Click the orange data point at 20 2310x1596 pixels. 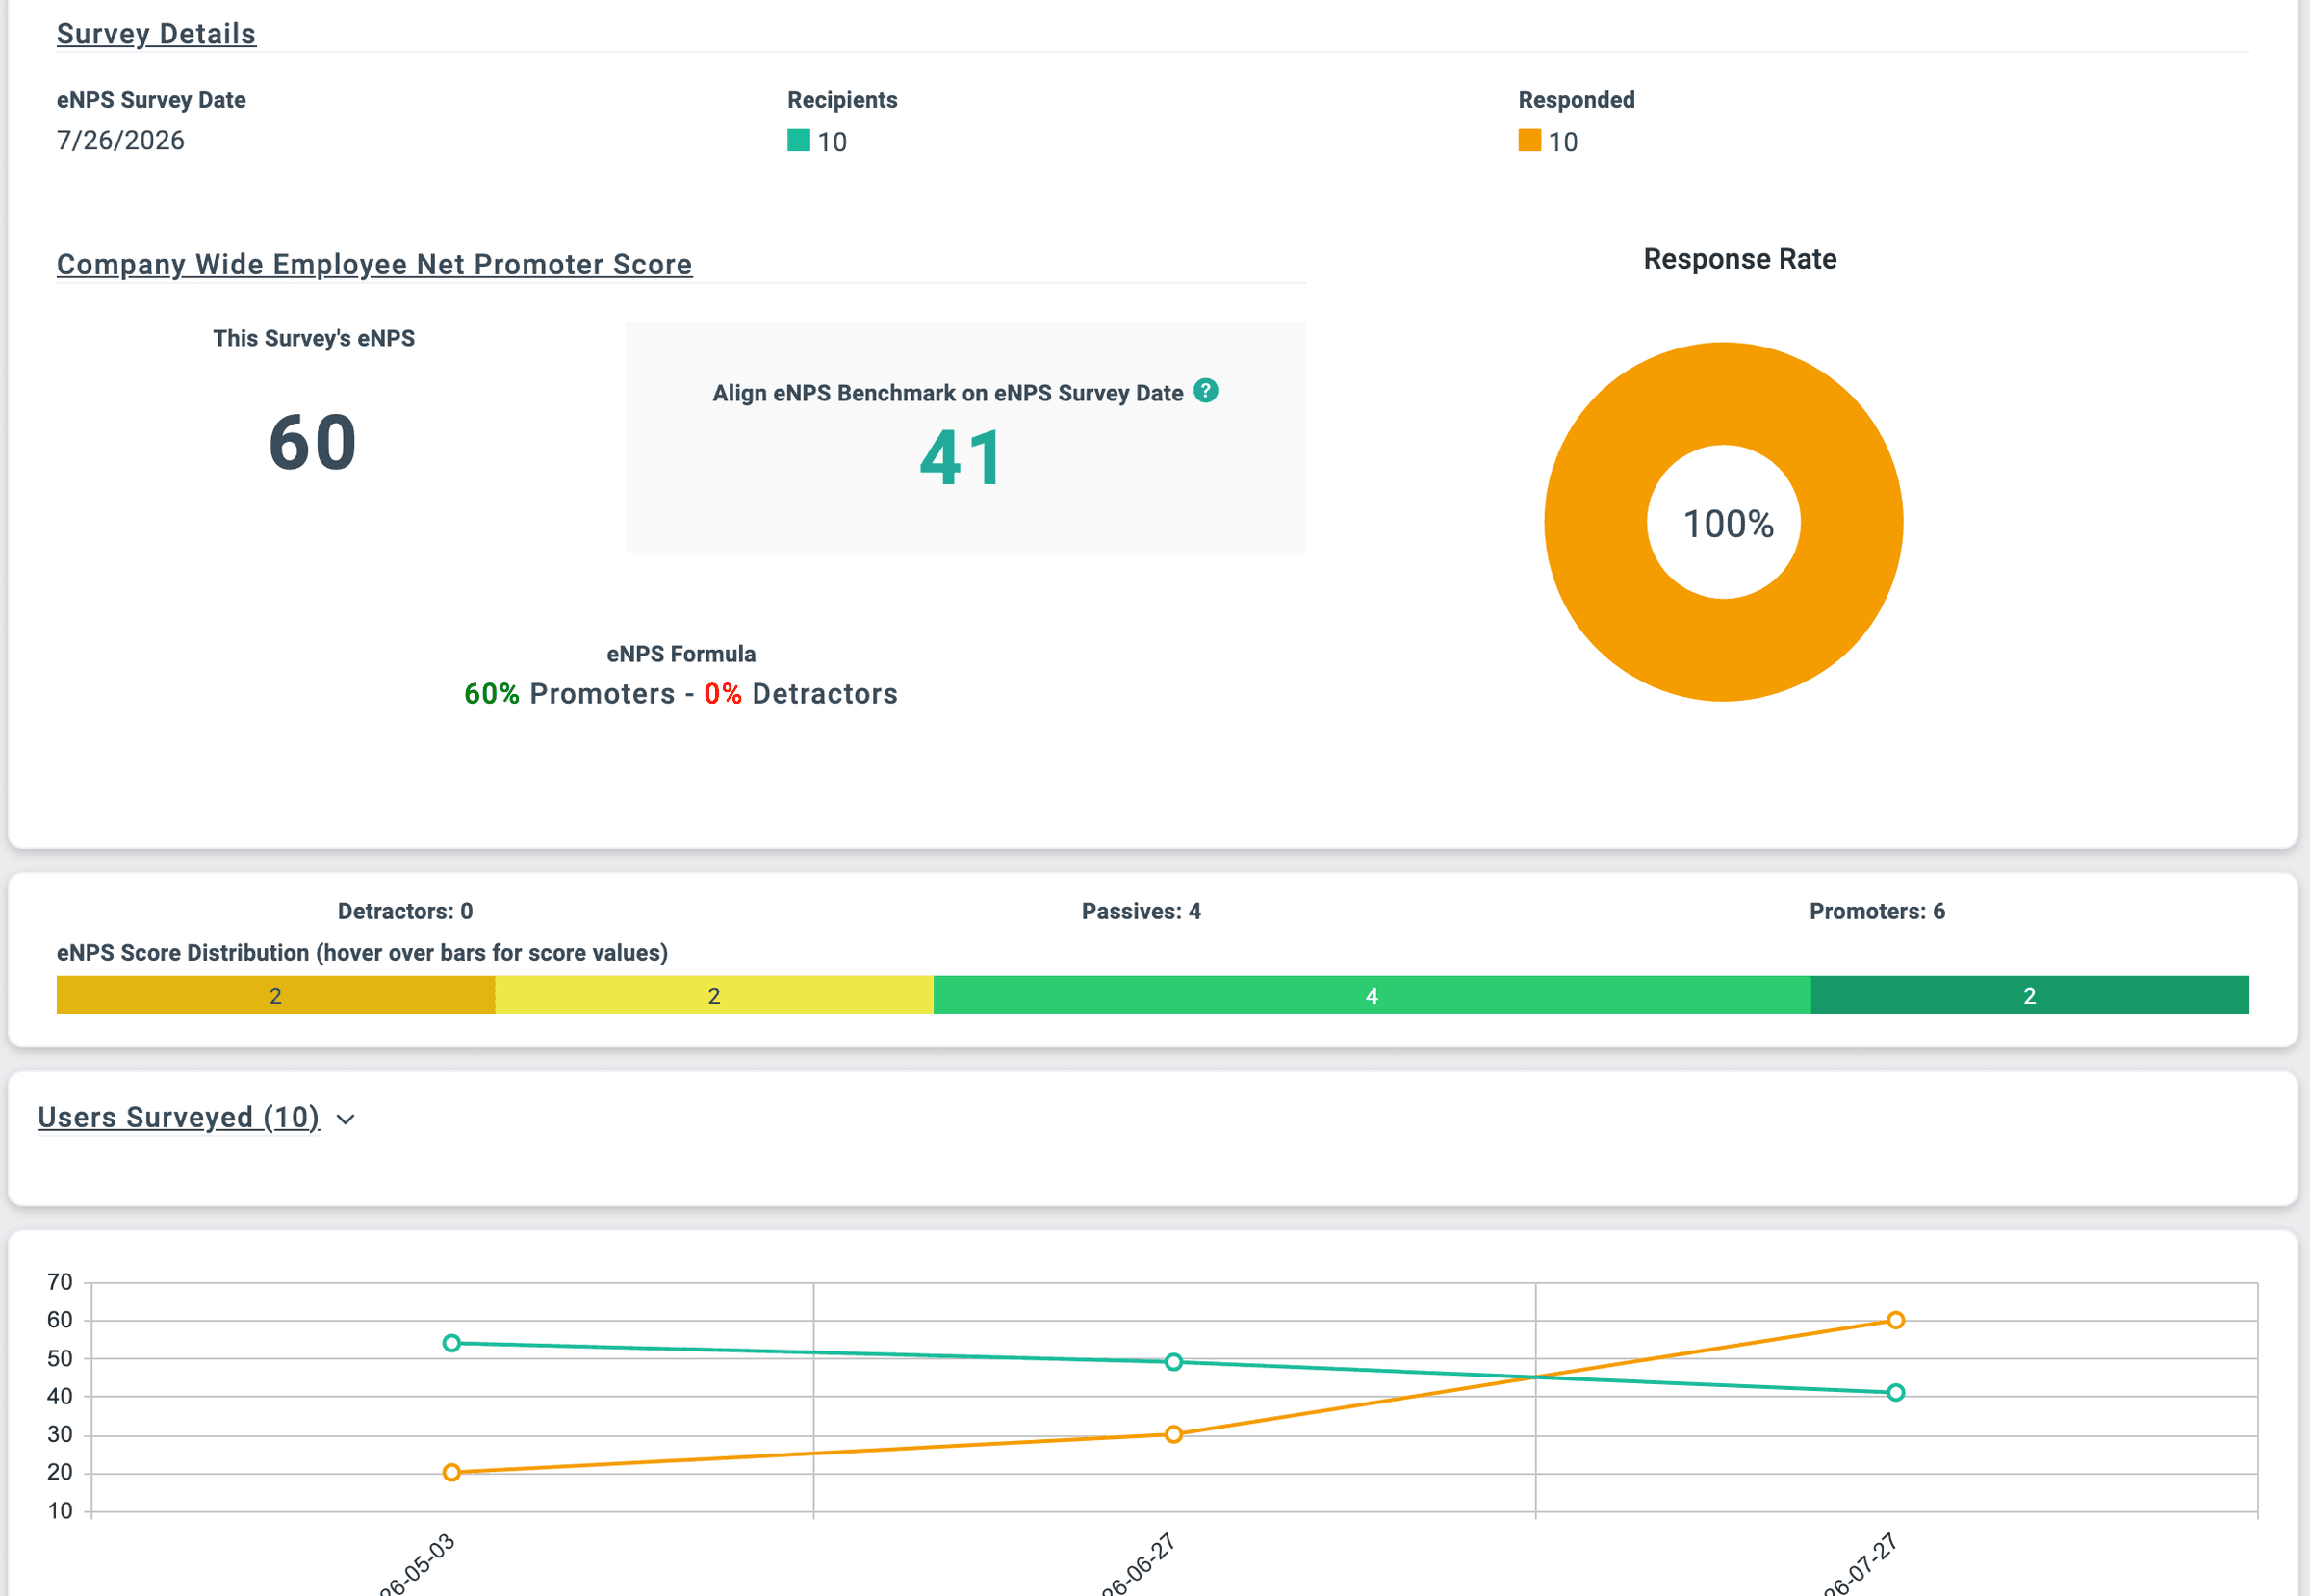(x=451, y=1472)
